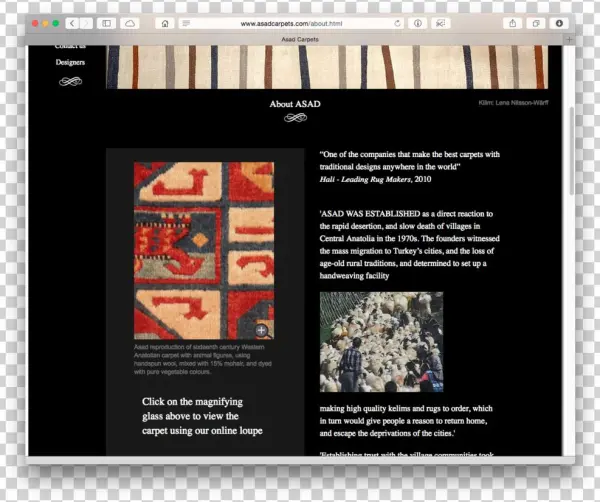
Task: Reload the page with the refresh icon
Action: [397, 23]
